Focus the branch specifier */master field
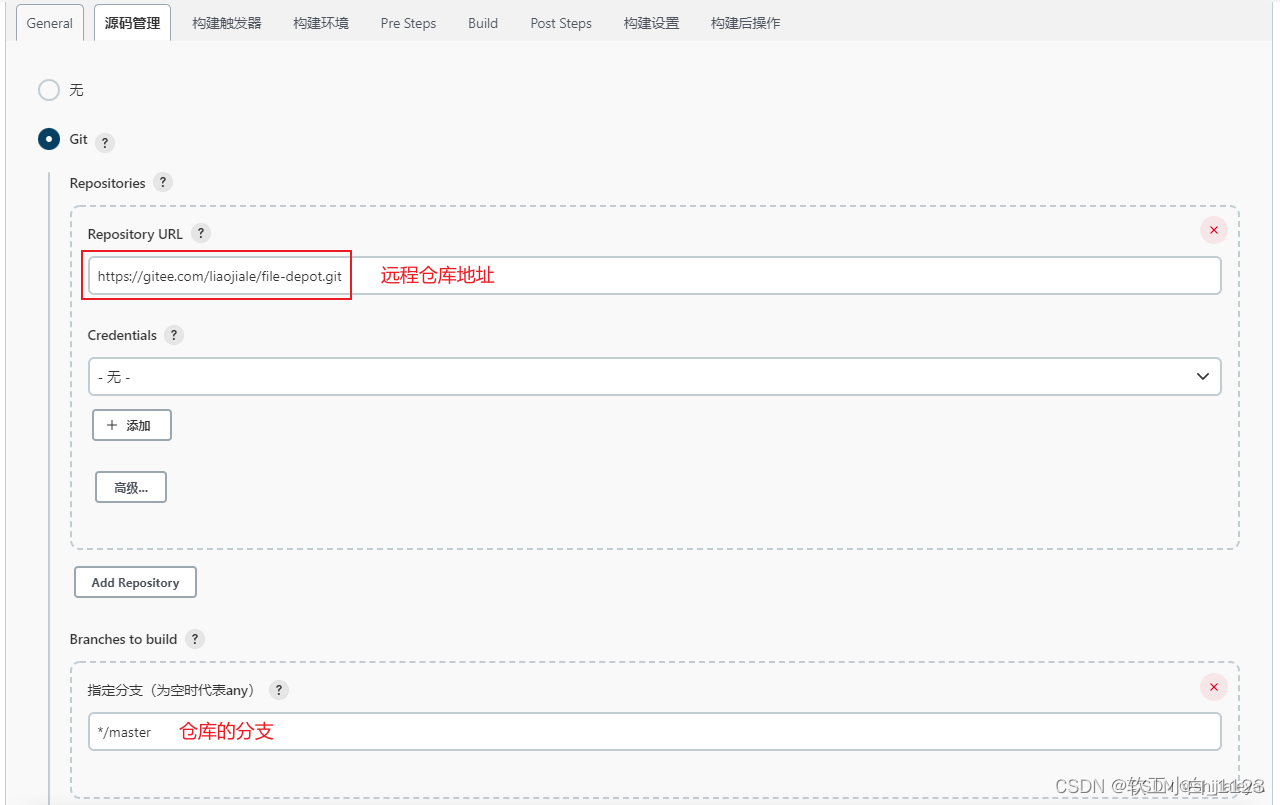This screenshot has height=805, width=1280. pos(655,731)
